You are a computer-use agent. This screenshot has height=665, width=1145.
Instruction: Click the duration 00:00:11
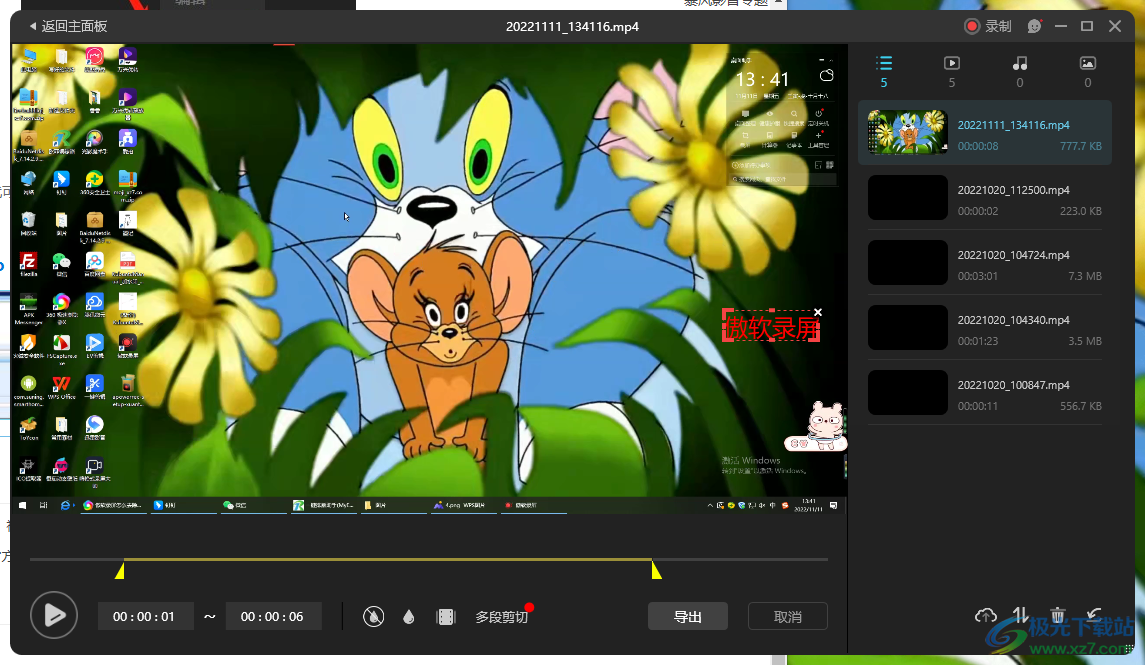pos(978,406)
